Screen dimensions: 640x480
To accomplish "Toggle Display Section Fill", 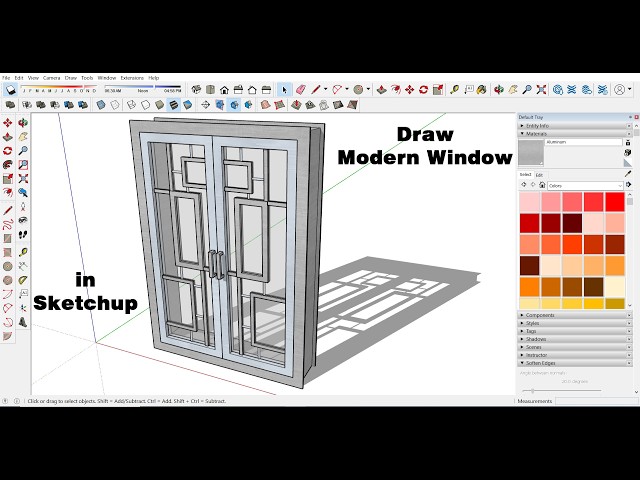I will coord(248,105).
